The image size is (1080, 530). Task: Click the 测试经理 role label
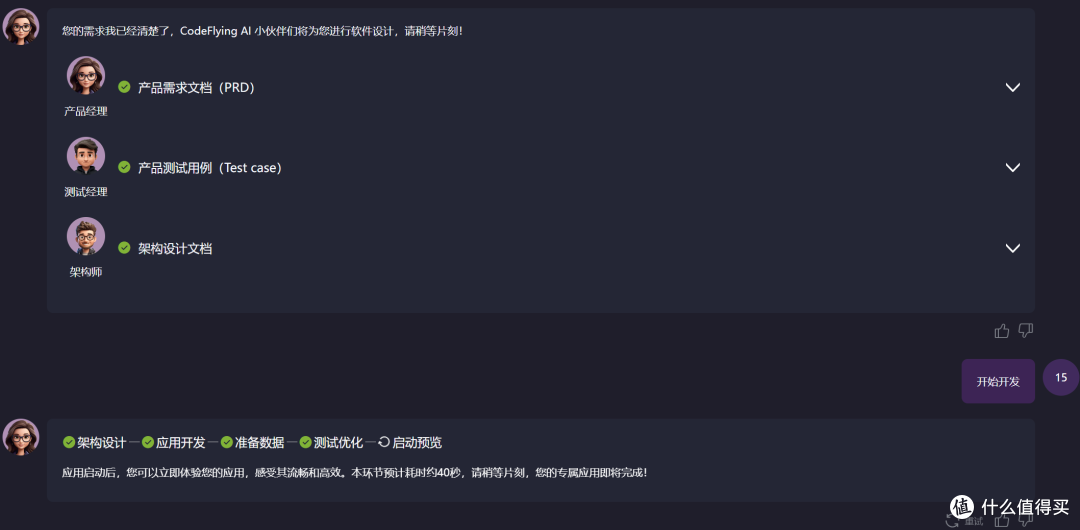[86, 192]
